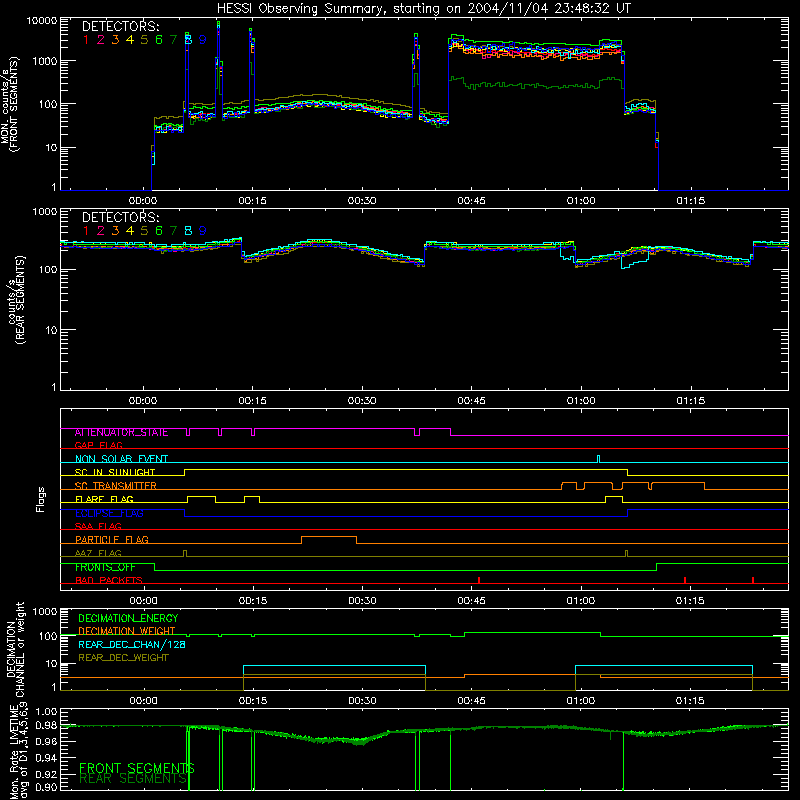Click the BAD_PACKETS flag label

click(109, 580)
